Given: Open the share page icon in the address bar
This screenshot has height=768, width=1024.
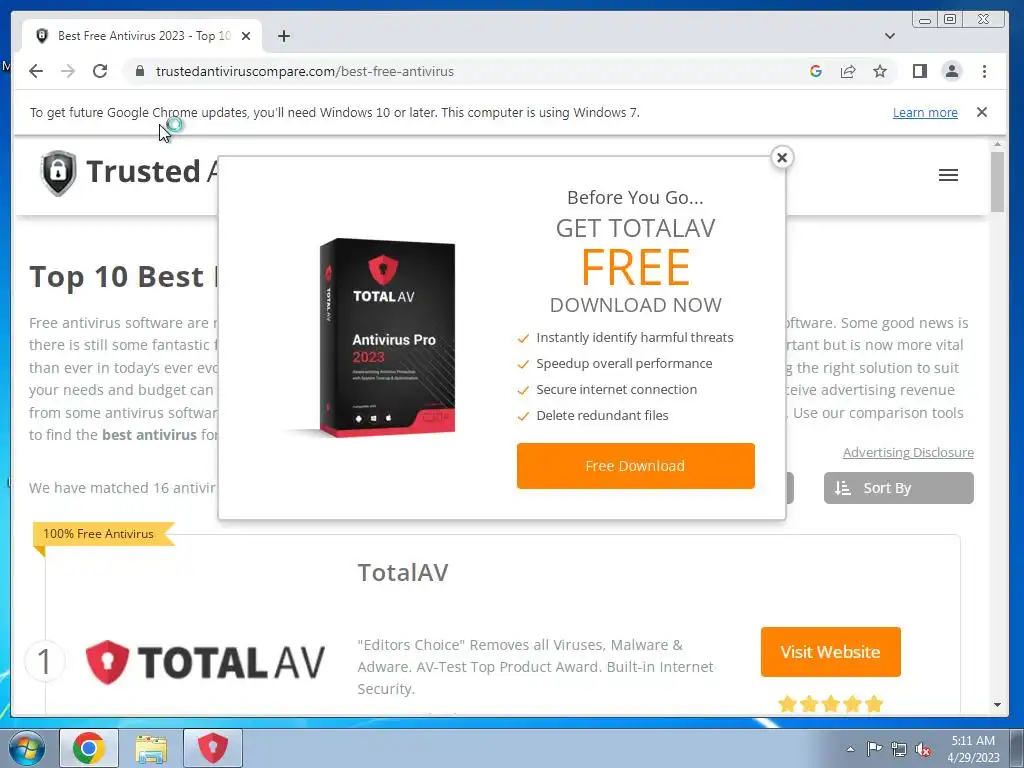Looking at the screenshot, I should [x=848, y=71].
